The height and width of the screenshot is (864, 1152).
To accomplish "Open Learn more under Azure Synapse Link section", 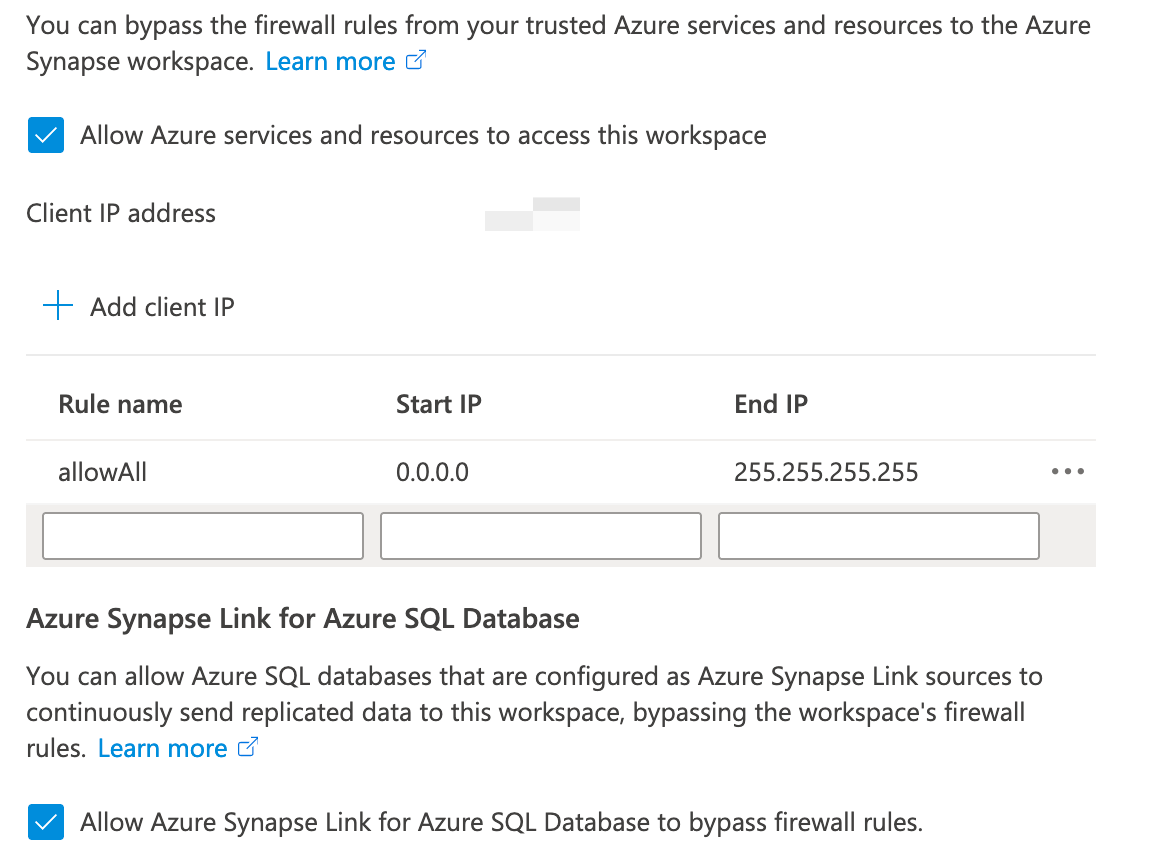I will [x=162, y=747].
